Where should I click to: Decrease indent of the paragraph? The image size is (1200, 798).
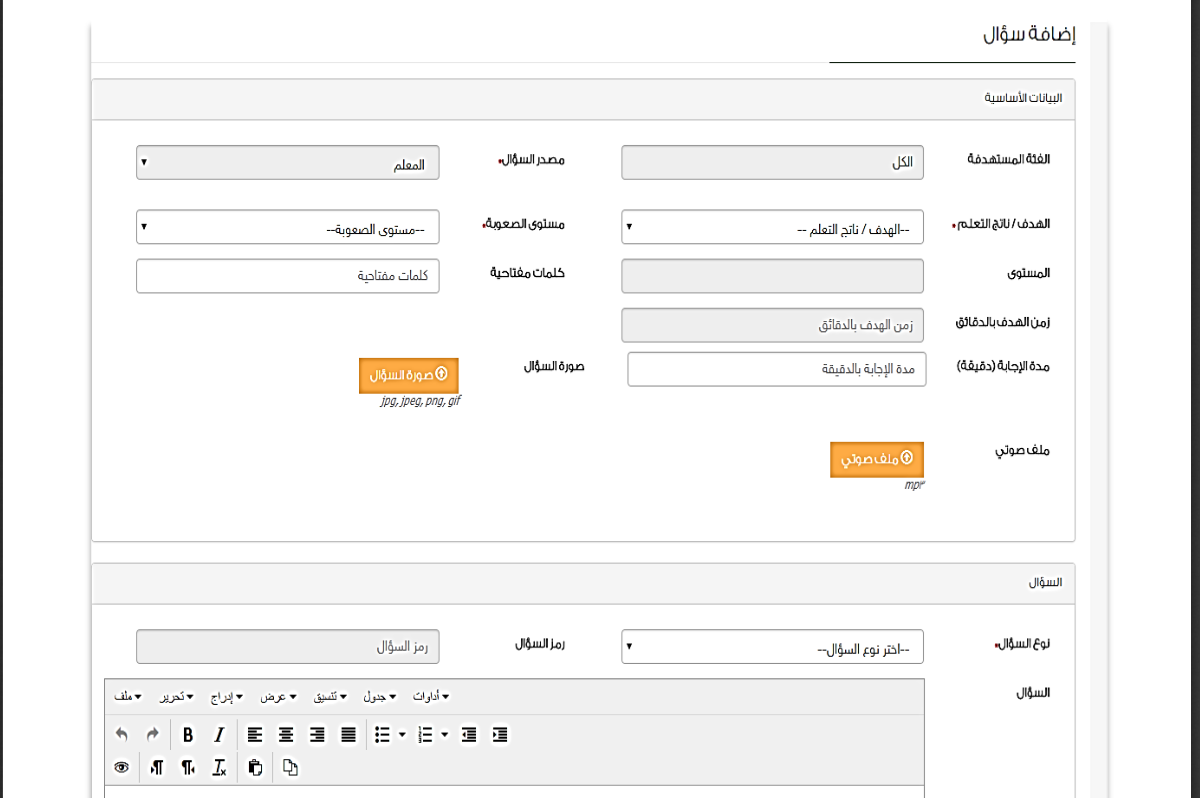click(x=469, y=735)
